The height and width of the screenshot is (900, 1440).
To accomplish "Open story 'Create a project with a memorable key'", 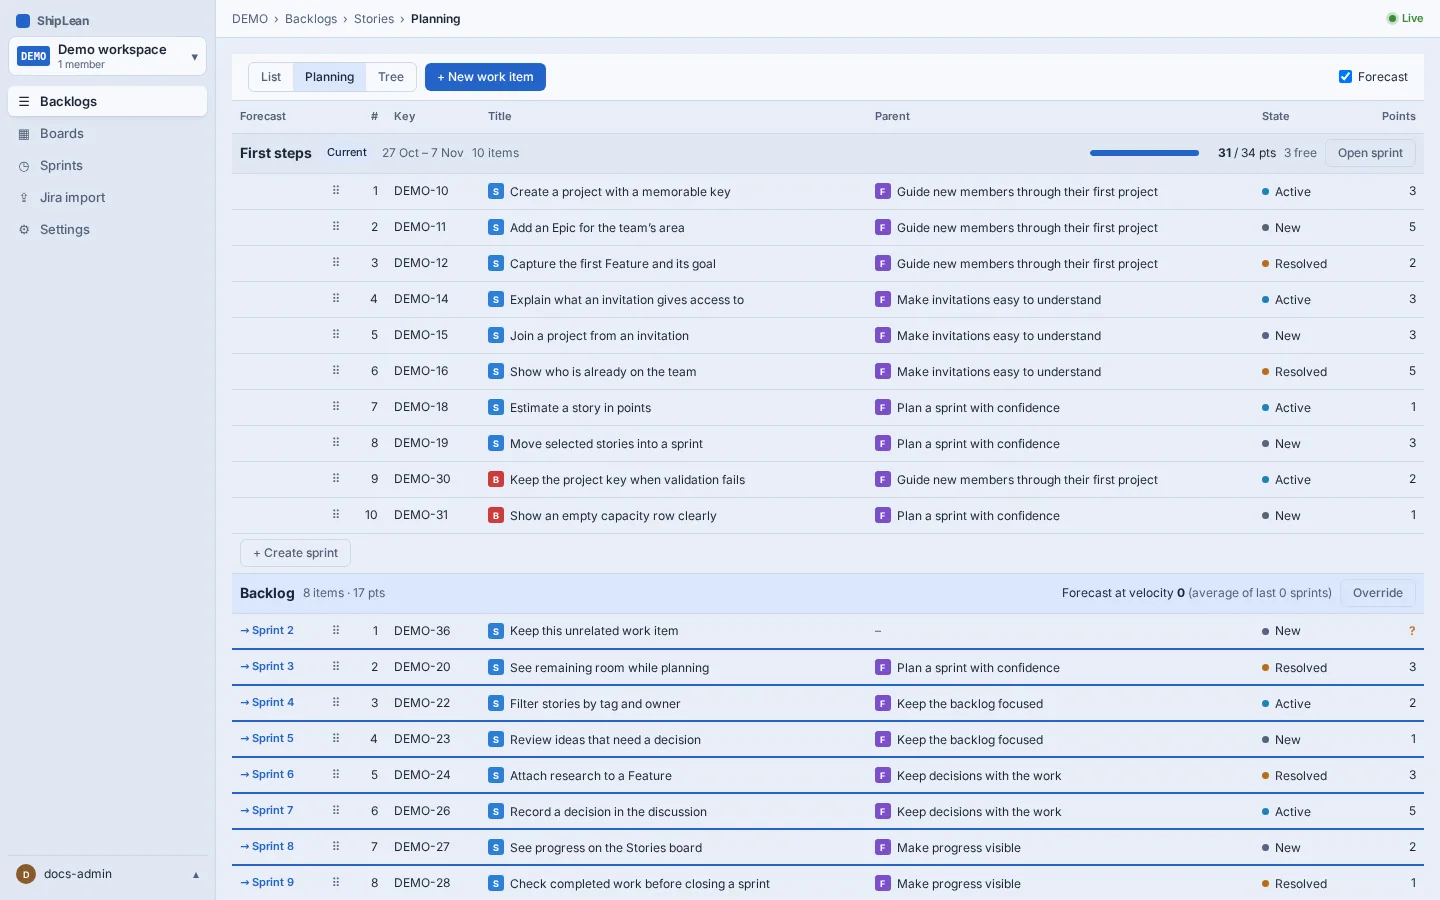I will click(x=620, y=192).
